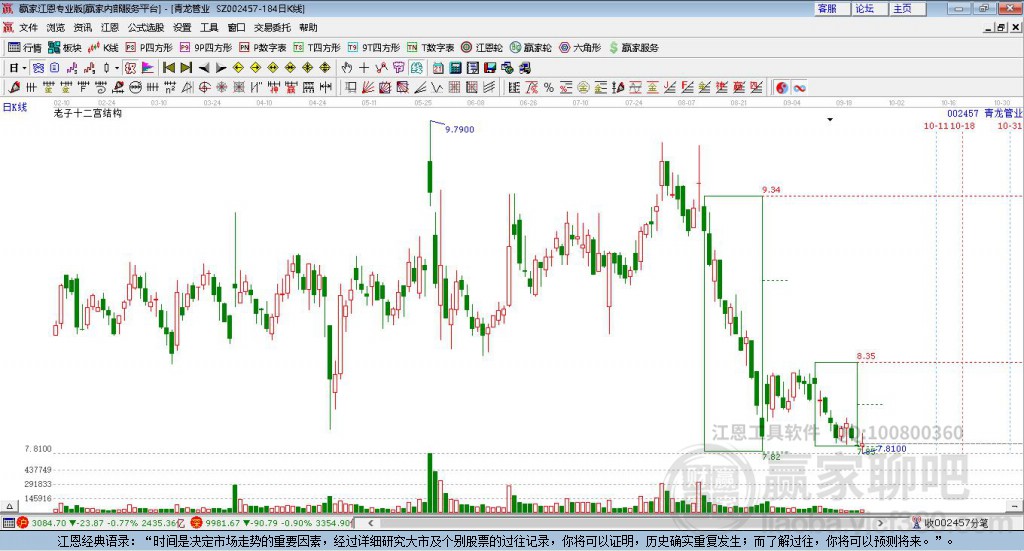Click the hand pan tool icon
The image size is (1024, 551).
tap(347, 68)
